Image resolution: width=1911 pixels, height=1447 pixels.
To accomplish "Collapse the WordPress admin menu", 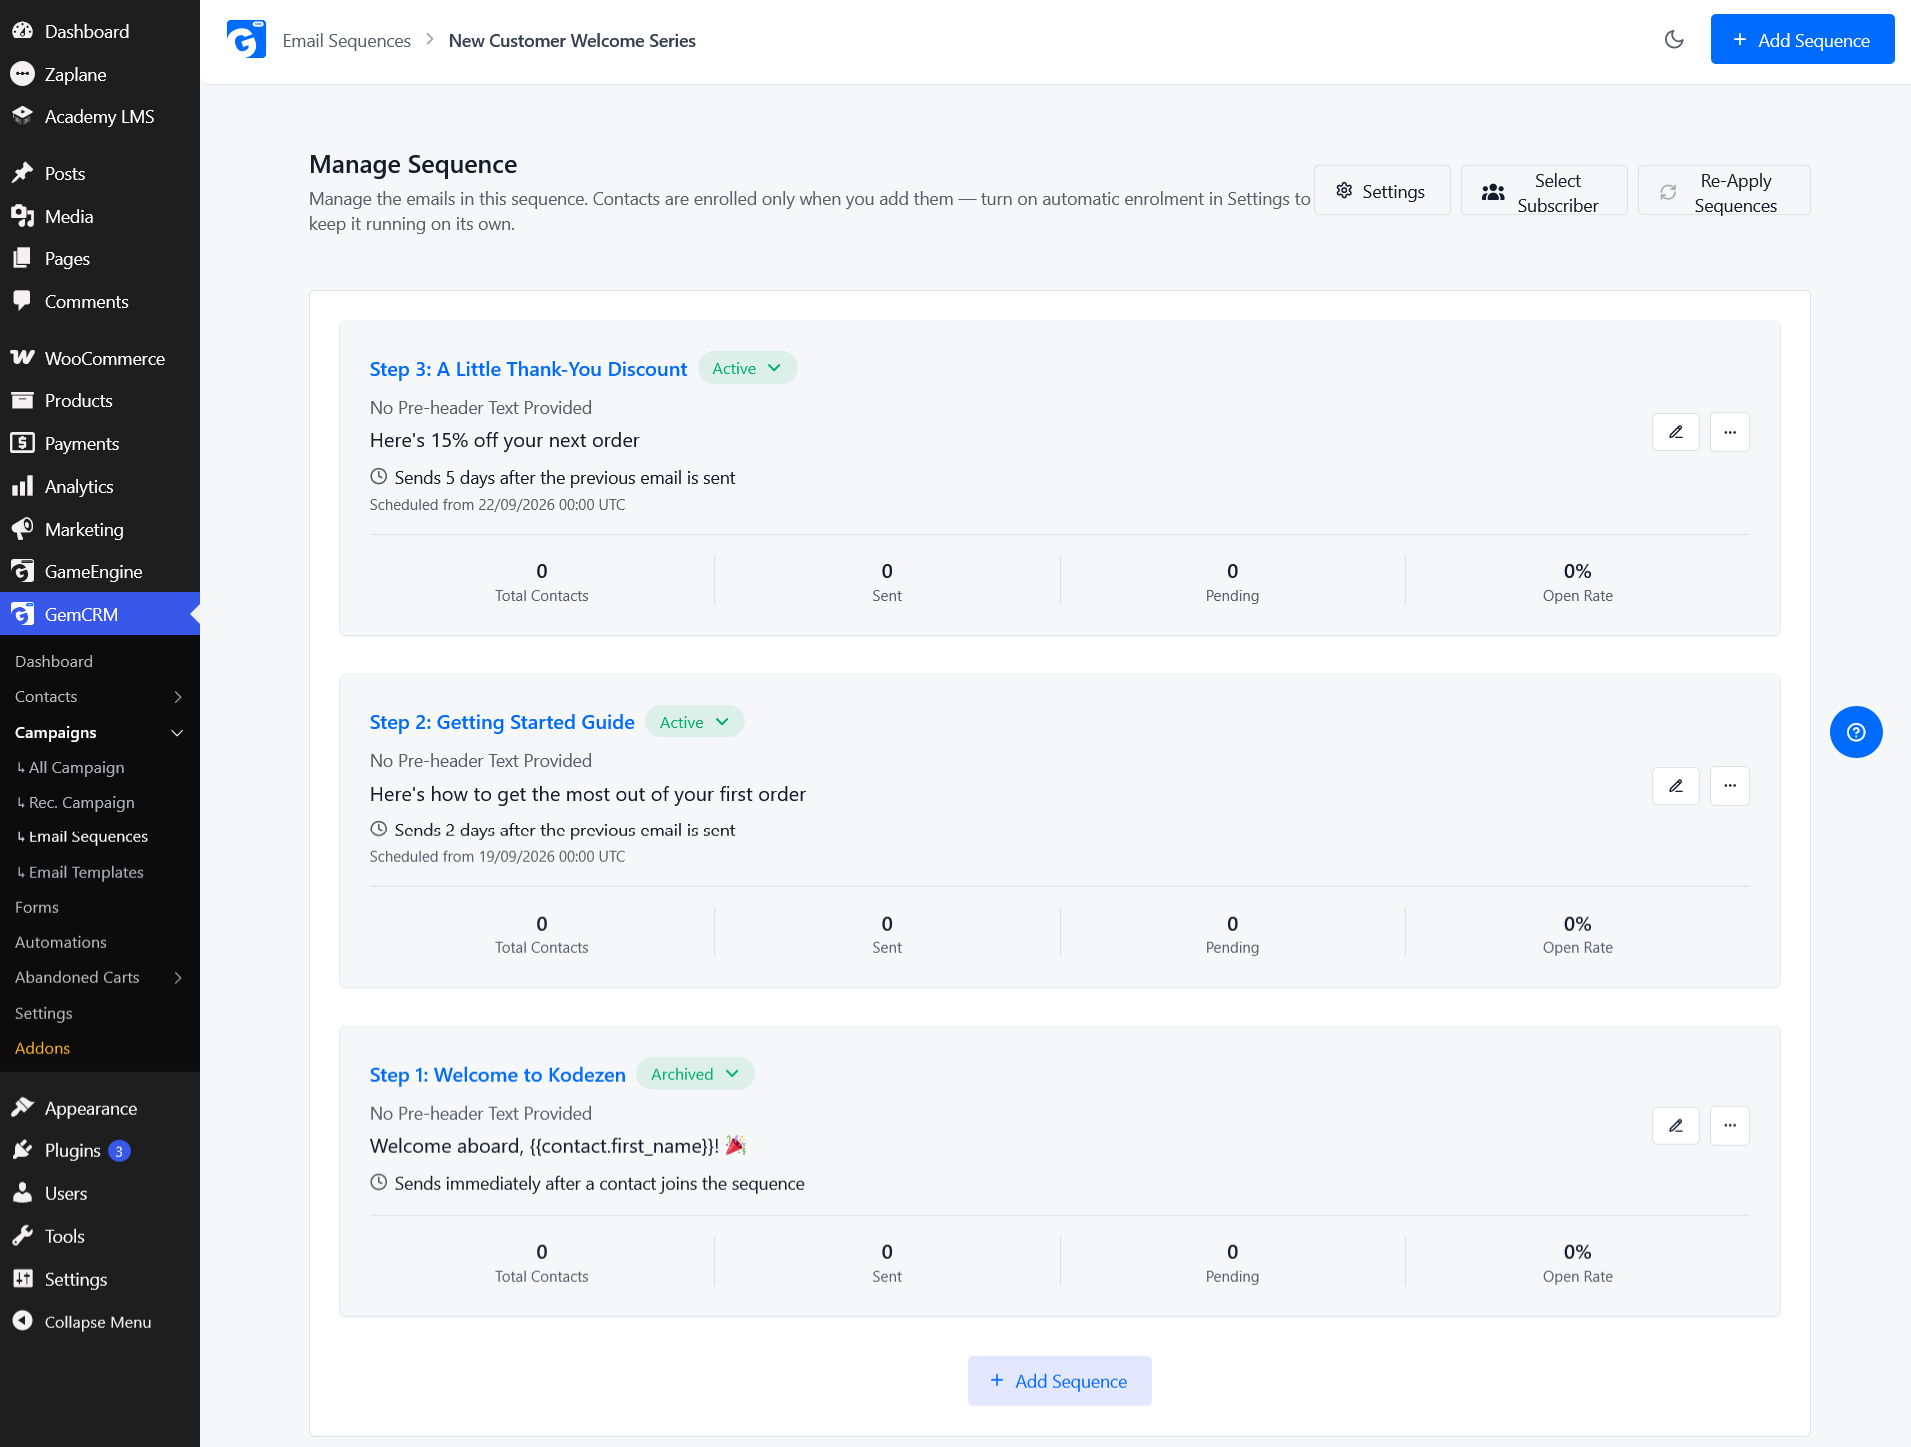I will tap(100, 1322).
